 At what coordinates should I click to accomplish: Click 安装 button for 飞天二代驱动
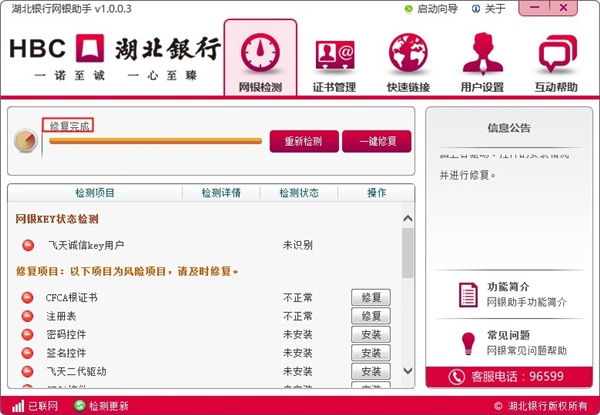(x=371, y=371)
